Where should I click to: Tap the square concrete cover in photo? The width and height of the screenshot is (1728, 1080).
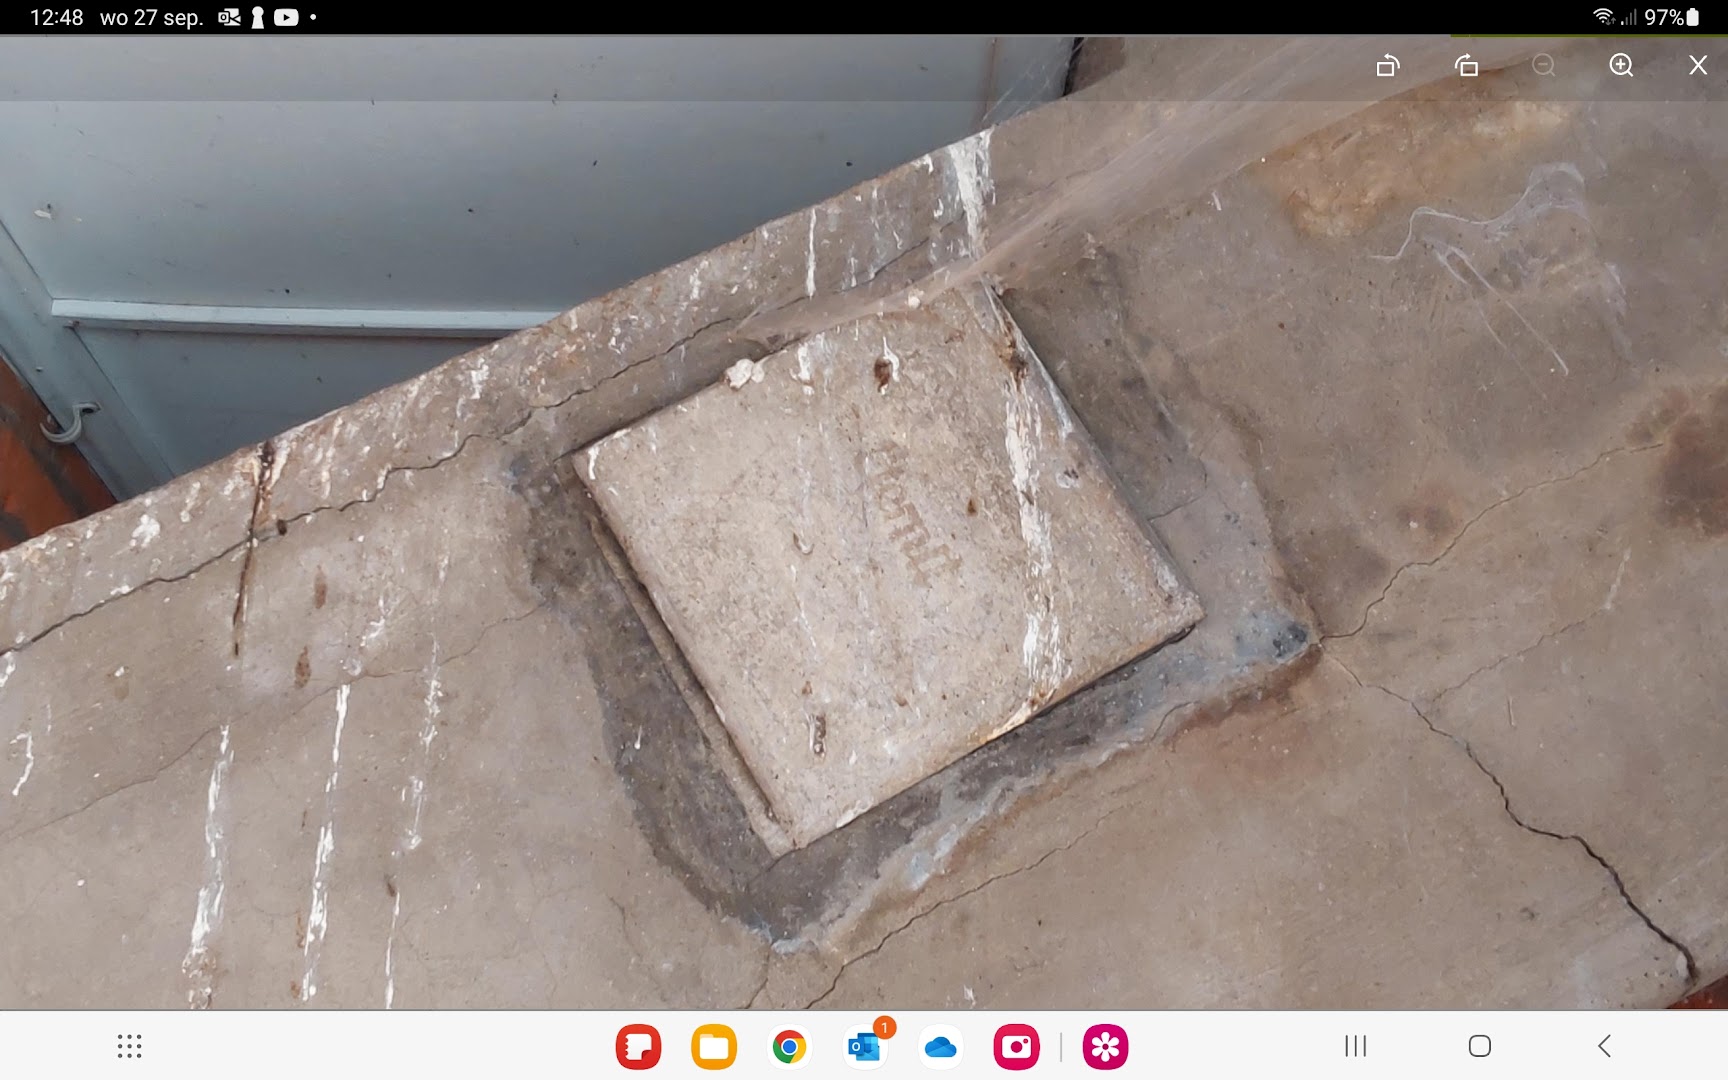click(x=888, y=565)
